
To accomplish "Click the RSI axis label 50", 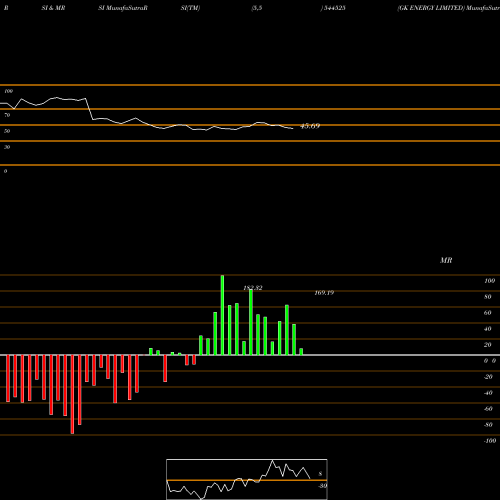I will pyautogui.click(x=7, y=131).
